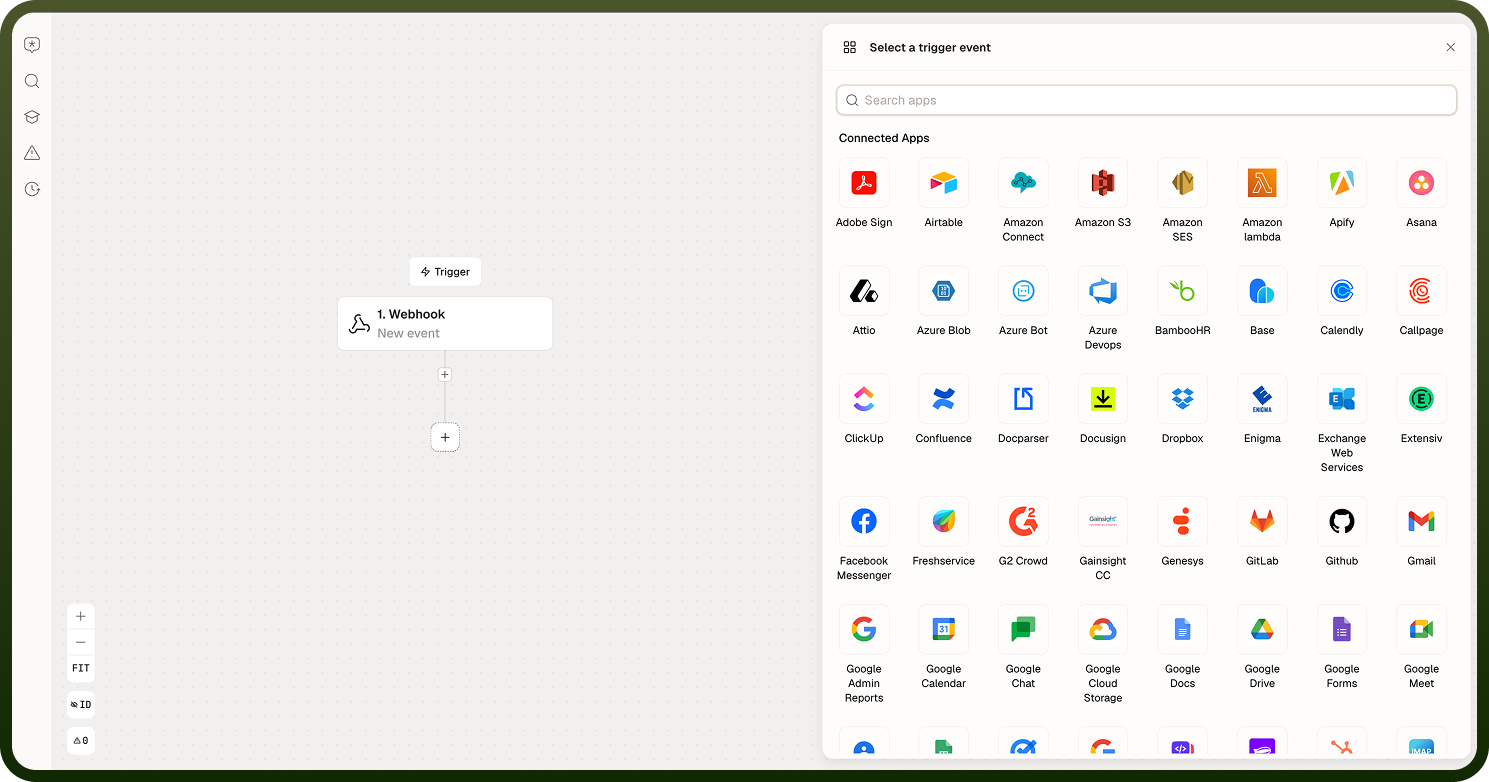The width and height of the screenshot is (1489, 782).
Task: Choose the Genesys app icon
Action: [x=1182, y=522]
